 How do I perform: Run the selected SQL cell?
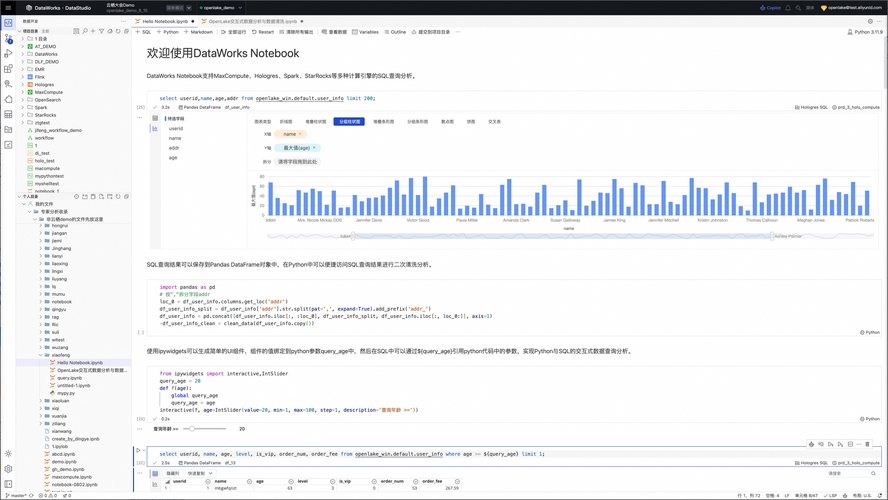click(x=138, y=451)
